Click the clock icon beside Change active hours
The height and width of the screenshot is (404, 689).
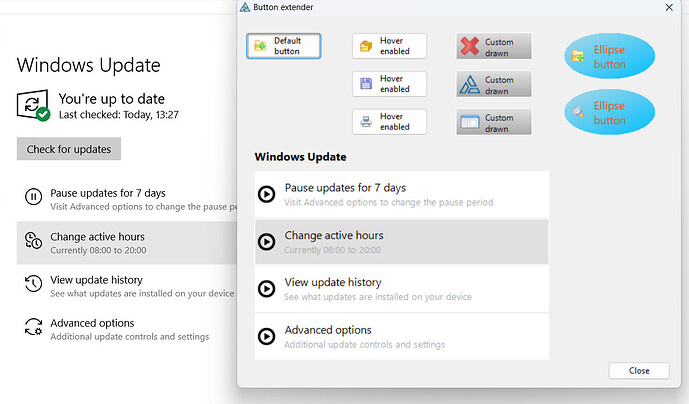point(33,241)
